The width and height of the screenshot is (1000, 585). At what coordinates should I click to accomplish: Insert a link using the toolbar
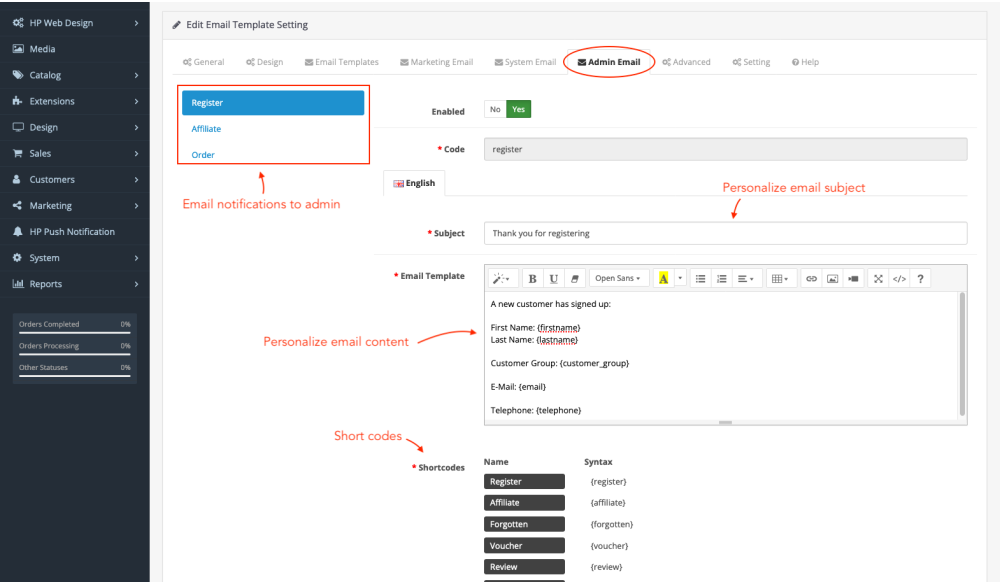point(811,278)
